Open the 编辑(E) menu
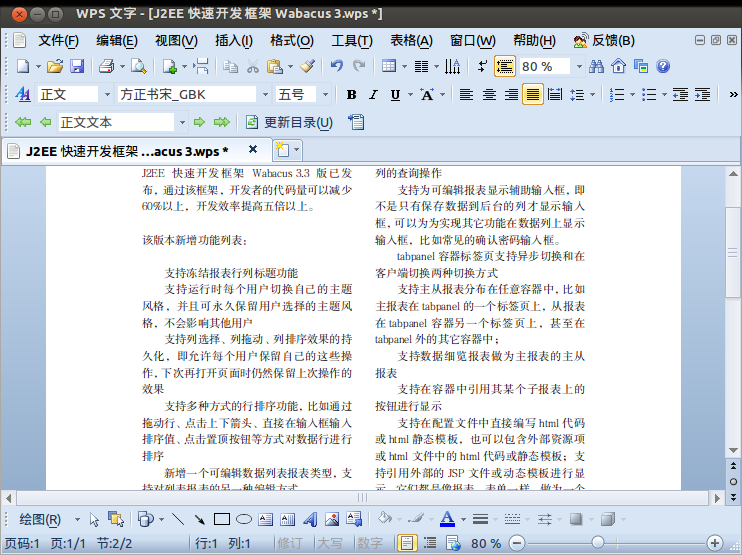The height and width of the screenshot is (555, 742). 117,41
